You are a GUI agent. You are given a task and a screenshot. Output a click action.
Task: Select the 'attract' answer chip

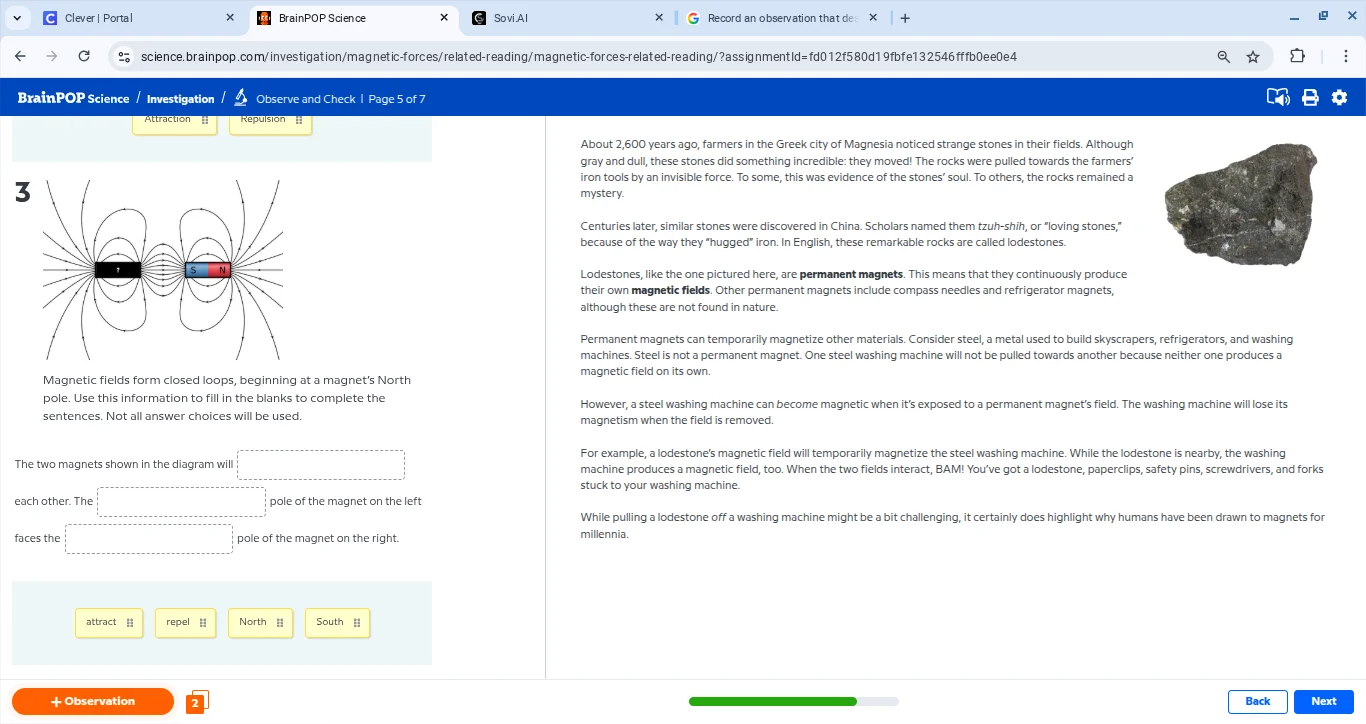(108, 622)
